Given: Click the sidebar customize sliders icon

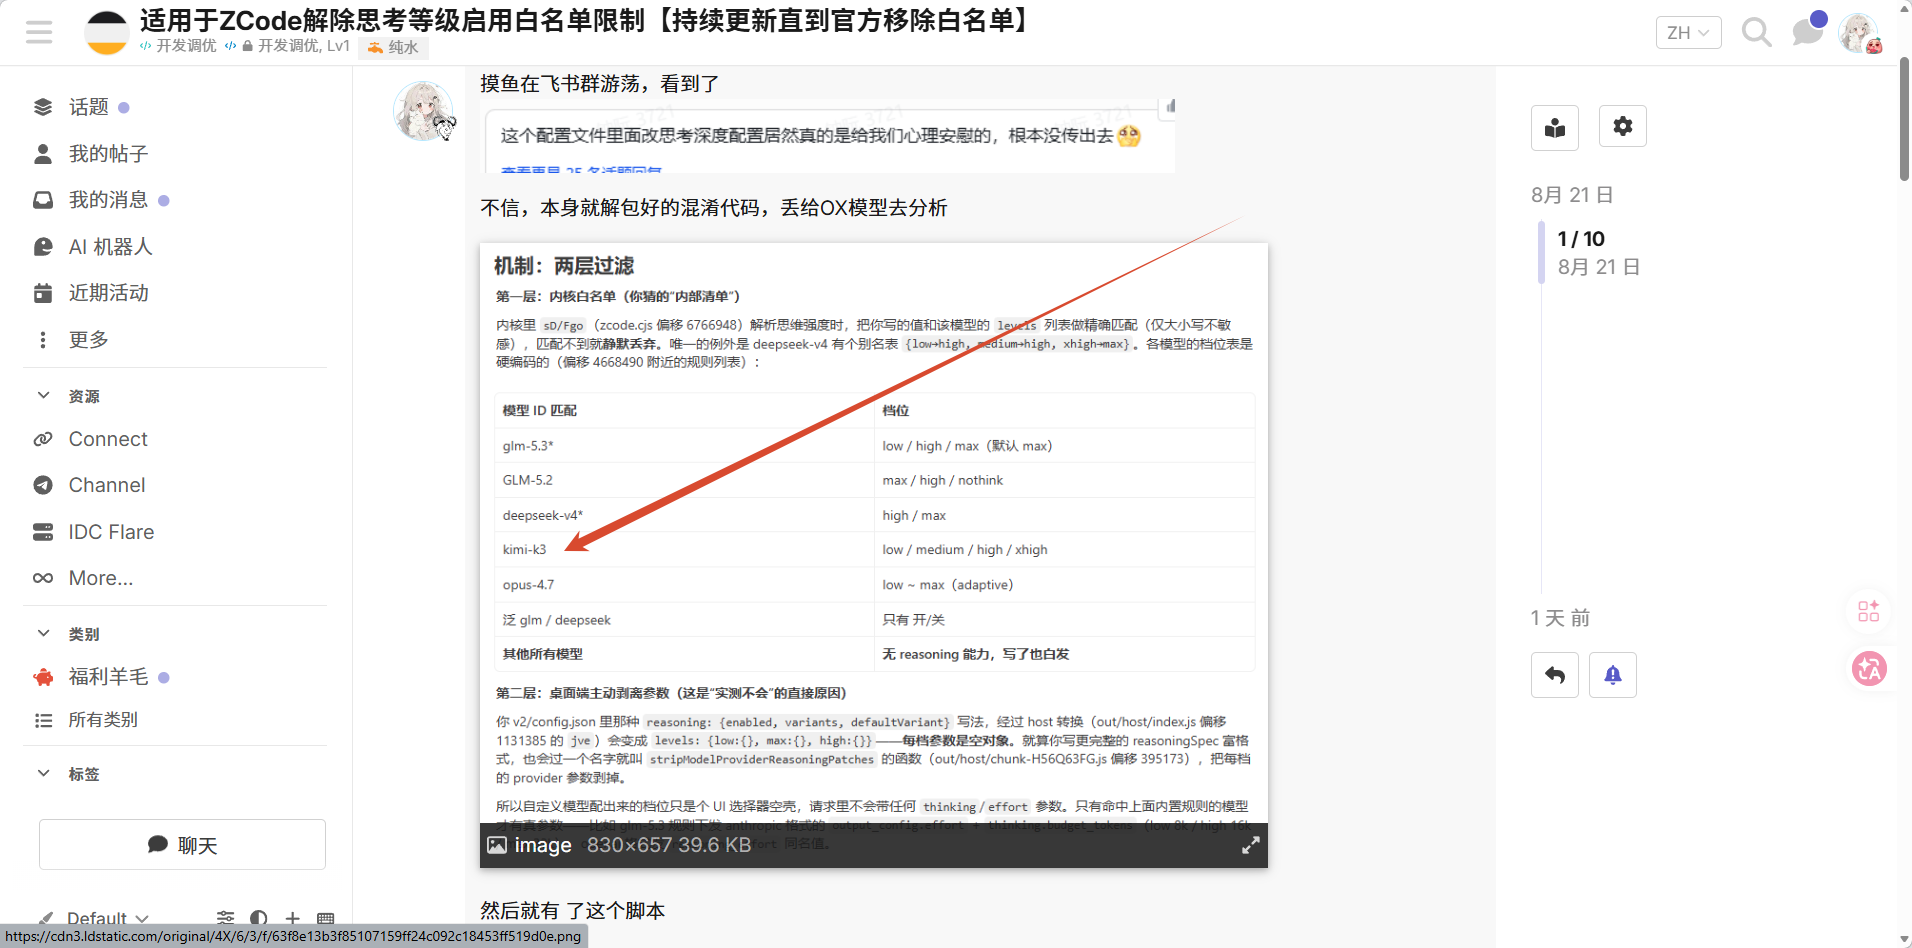Looking at the screenshot, I should pyautogui.click(x=225, y=918).
